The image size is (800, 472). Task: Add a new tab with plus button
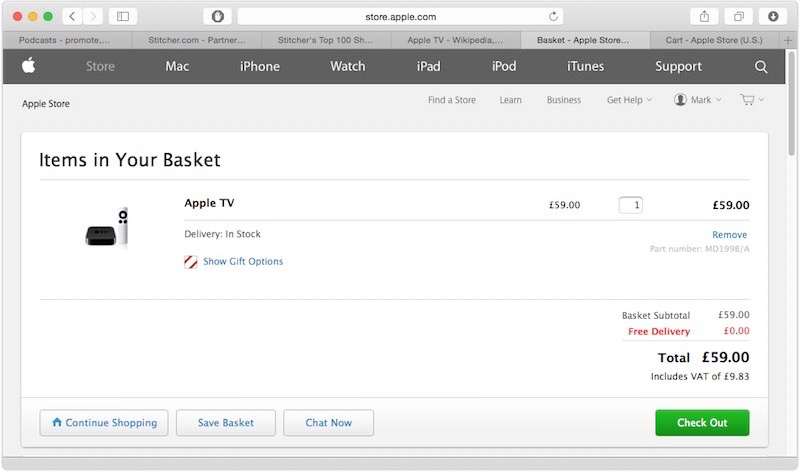[x=788, y=40]
